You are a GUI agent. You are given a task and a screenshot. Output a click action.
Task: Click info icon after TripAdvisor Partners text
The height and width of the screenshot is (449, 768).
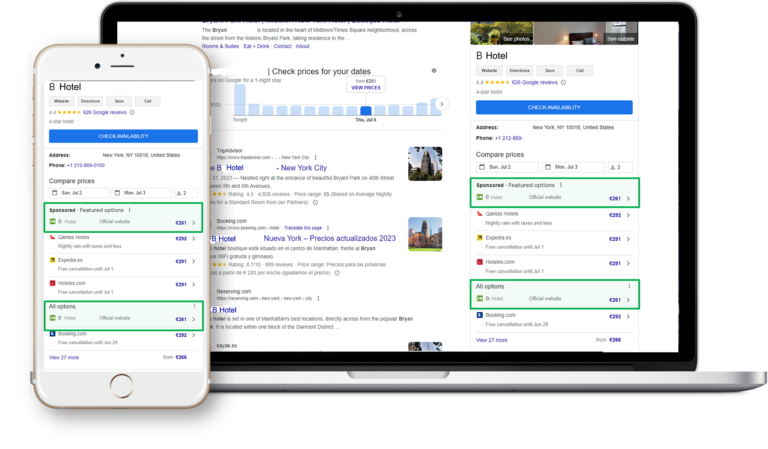pos(315,202)
